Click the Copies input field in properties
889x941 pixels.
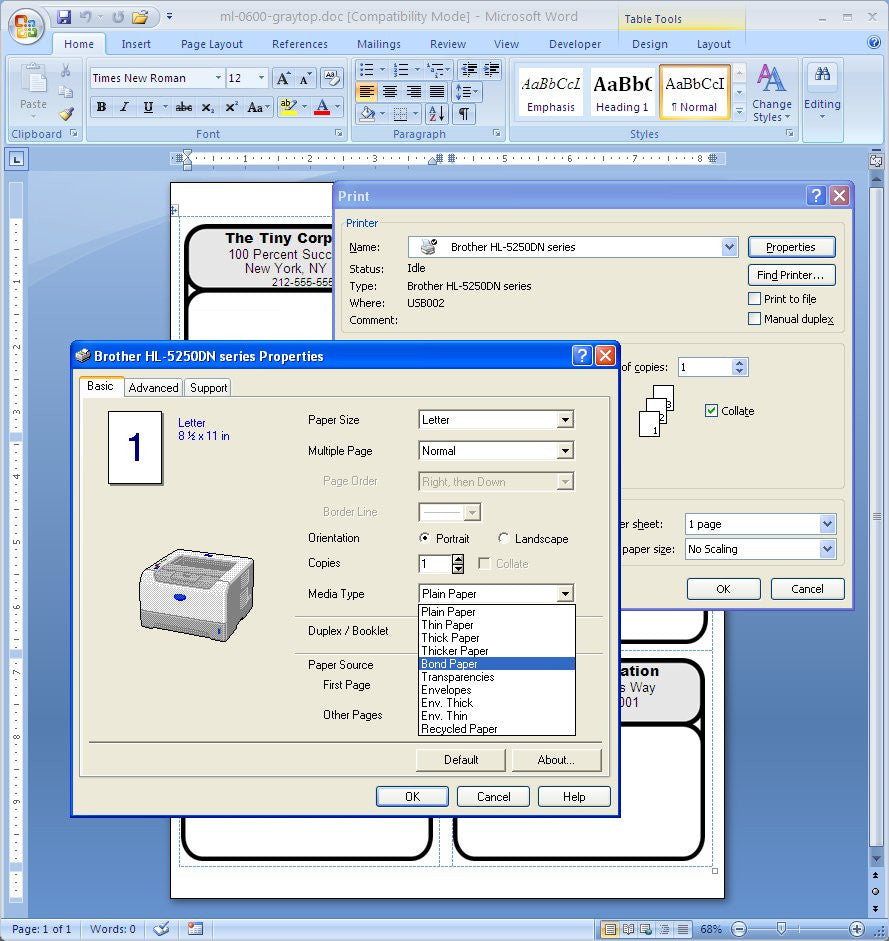[x=435, y=564]
